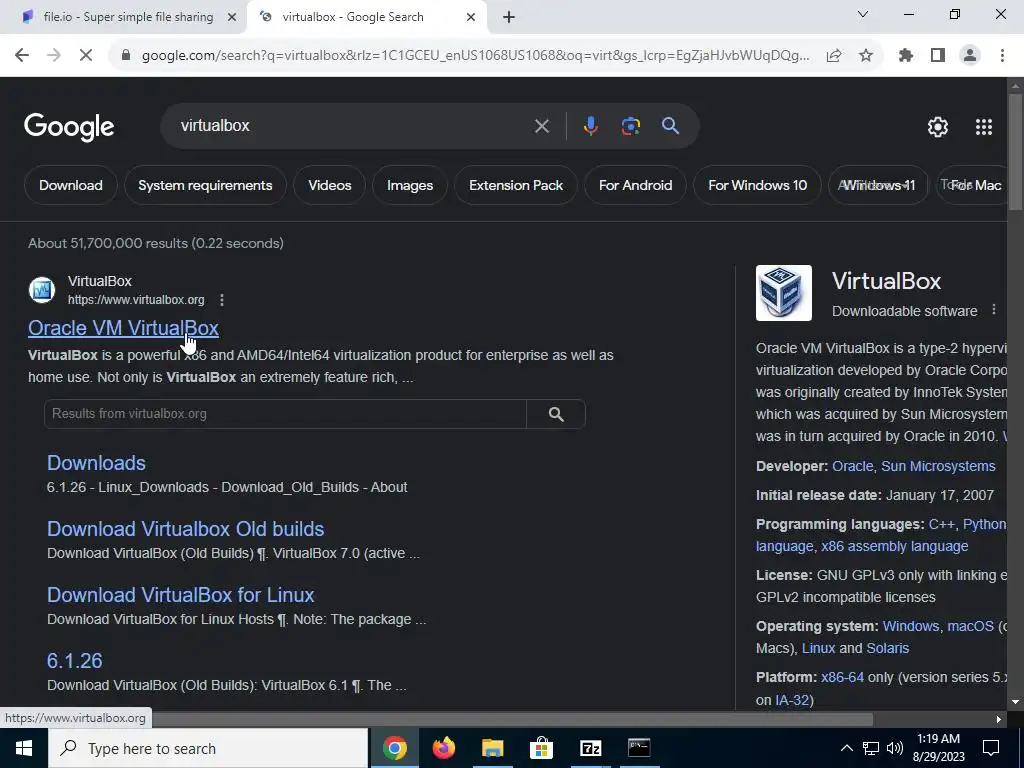The height and width of the screenshot is (768, 1024).
Task: Open File Explorer from the taskbar
Action: coord(493,748)
